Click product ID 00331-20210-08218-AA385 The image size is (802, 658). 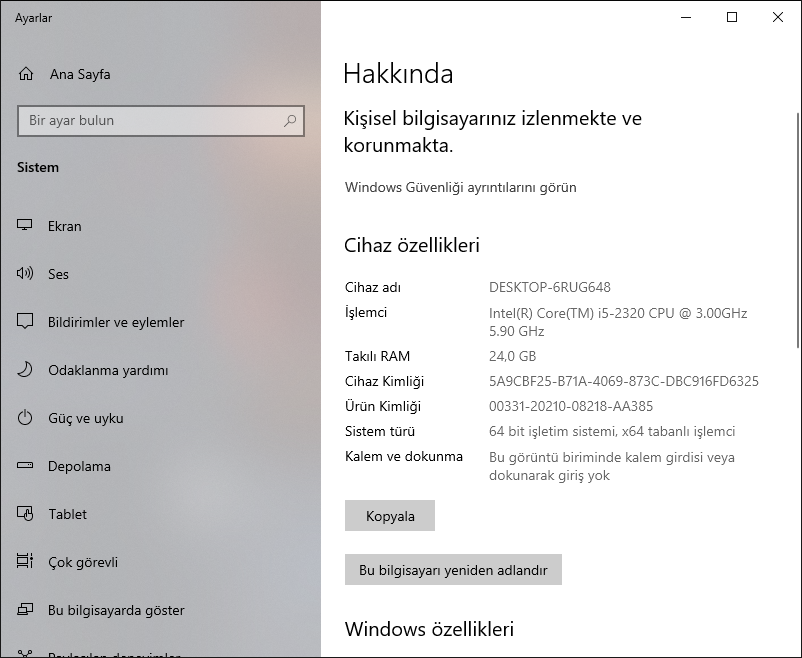[x=571, y=406]
